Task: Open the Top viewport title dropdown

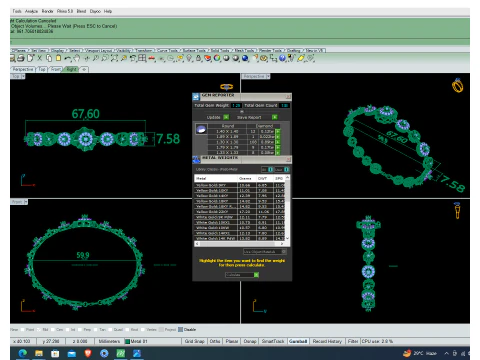Action: coord(23,76)
